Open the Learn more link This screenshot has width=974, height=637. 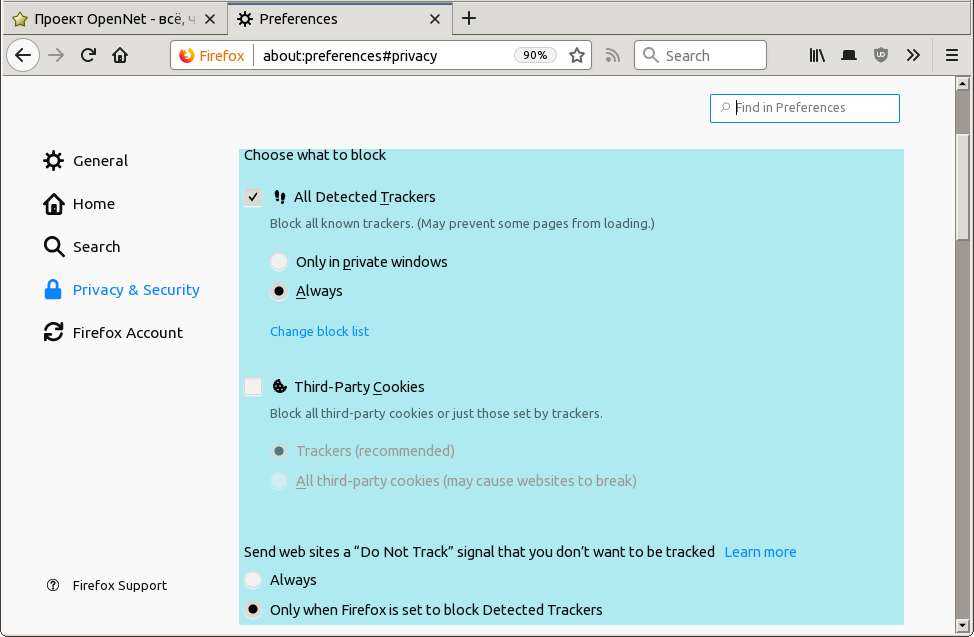click(x=760, y=552)
